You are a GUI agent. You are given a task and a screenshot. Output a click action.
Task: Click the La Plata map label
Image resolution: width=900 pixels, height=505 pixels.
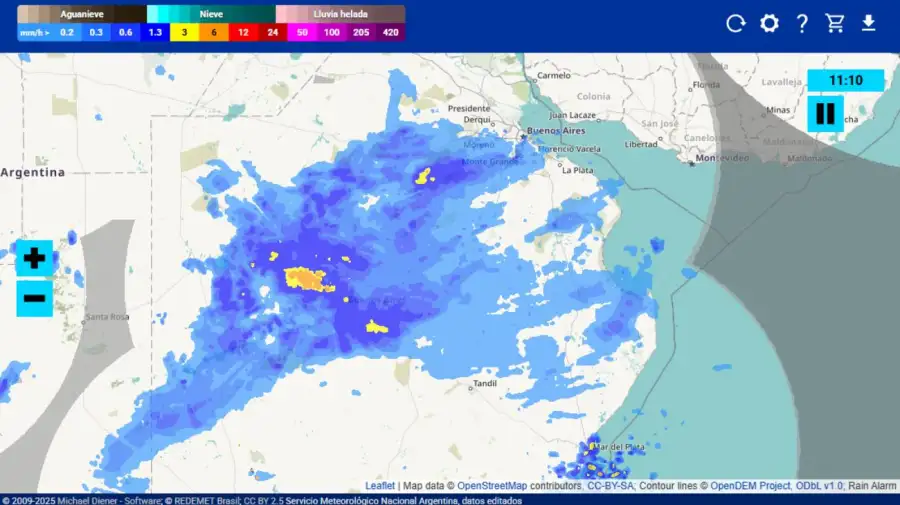[x=578, y=170]
